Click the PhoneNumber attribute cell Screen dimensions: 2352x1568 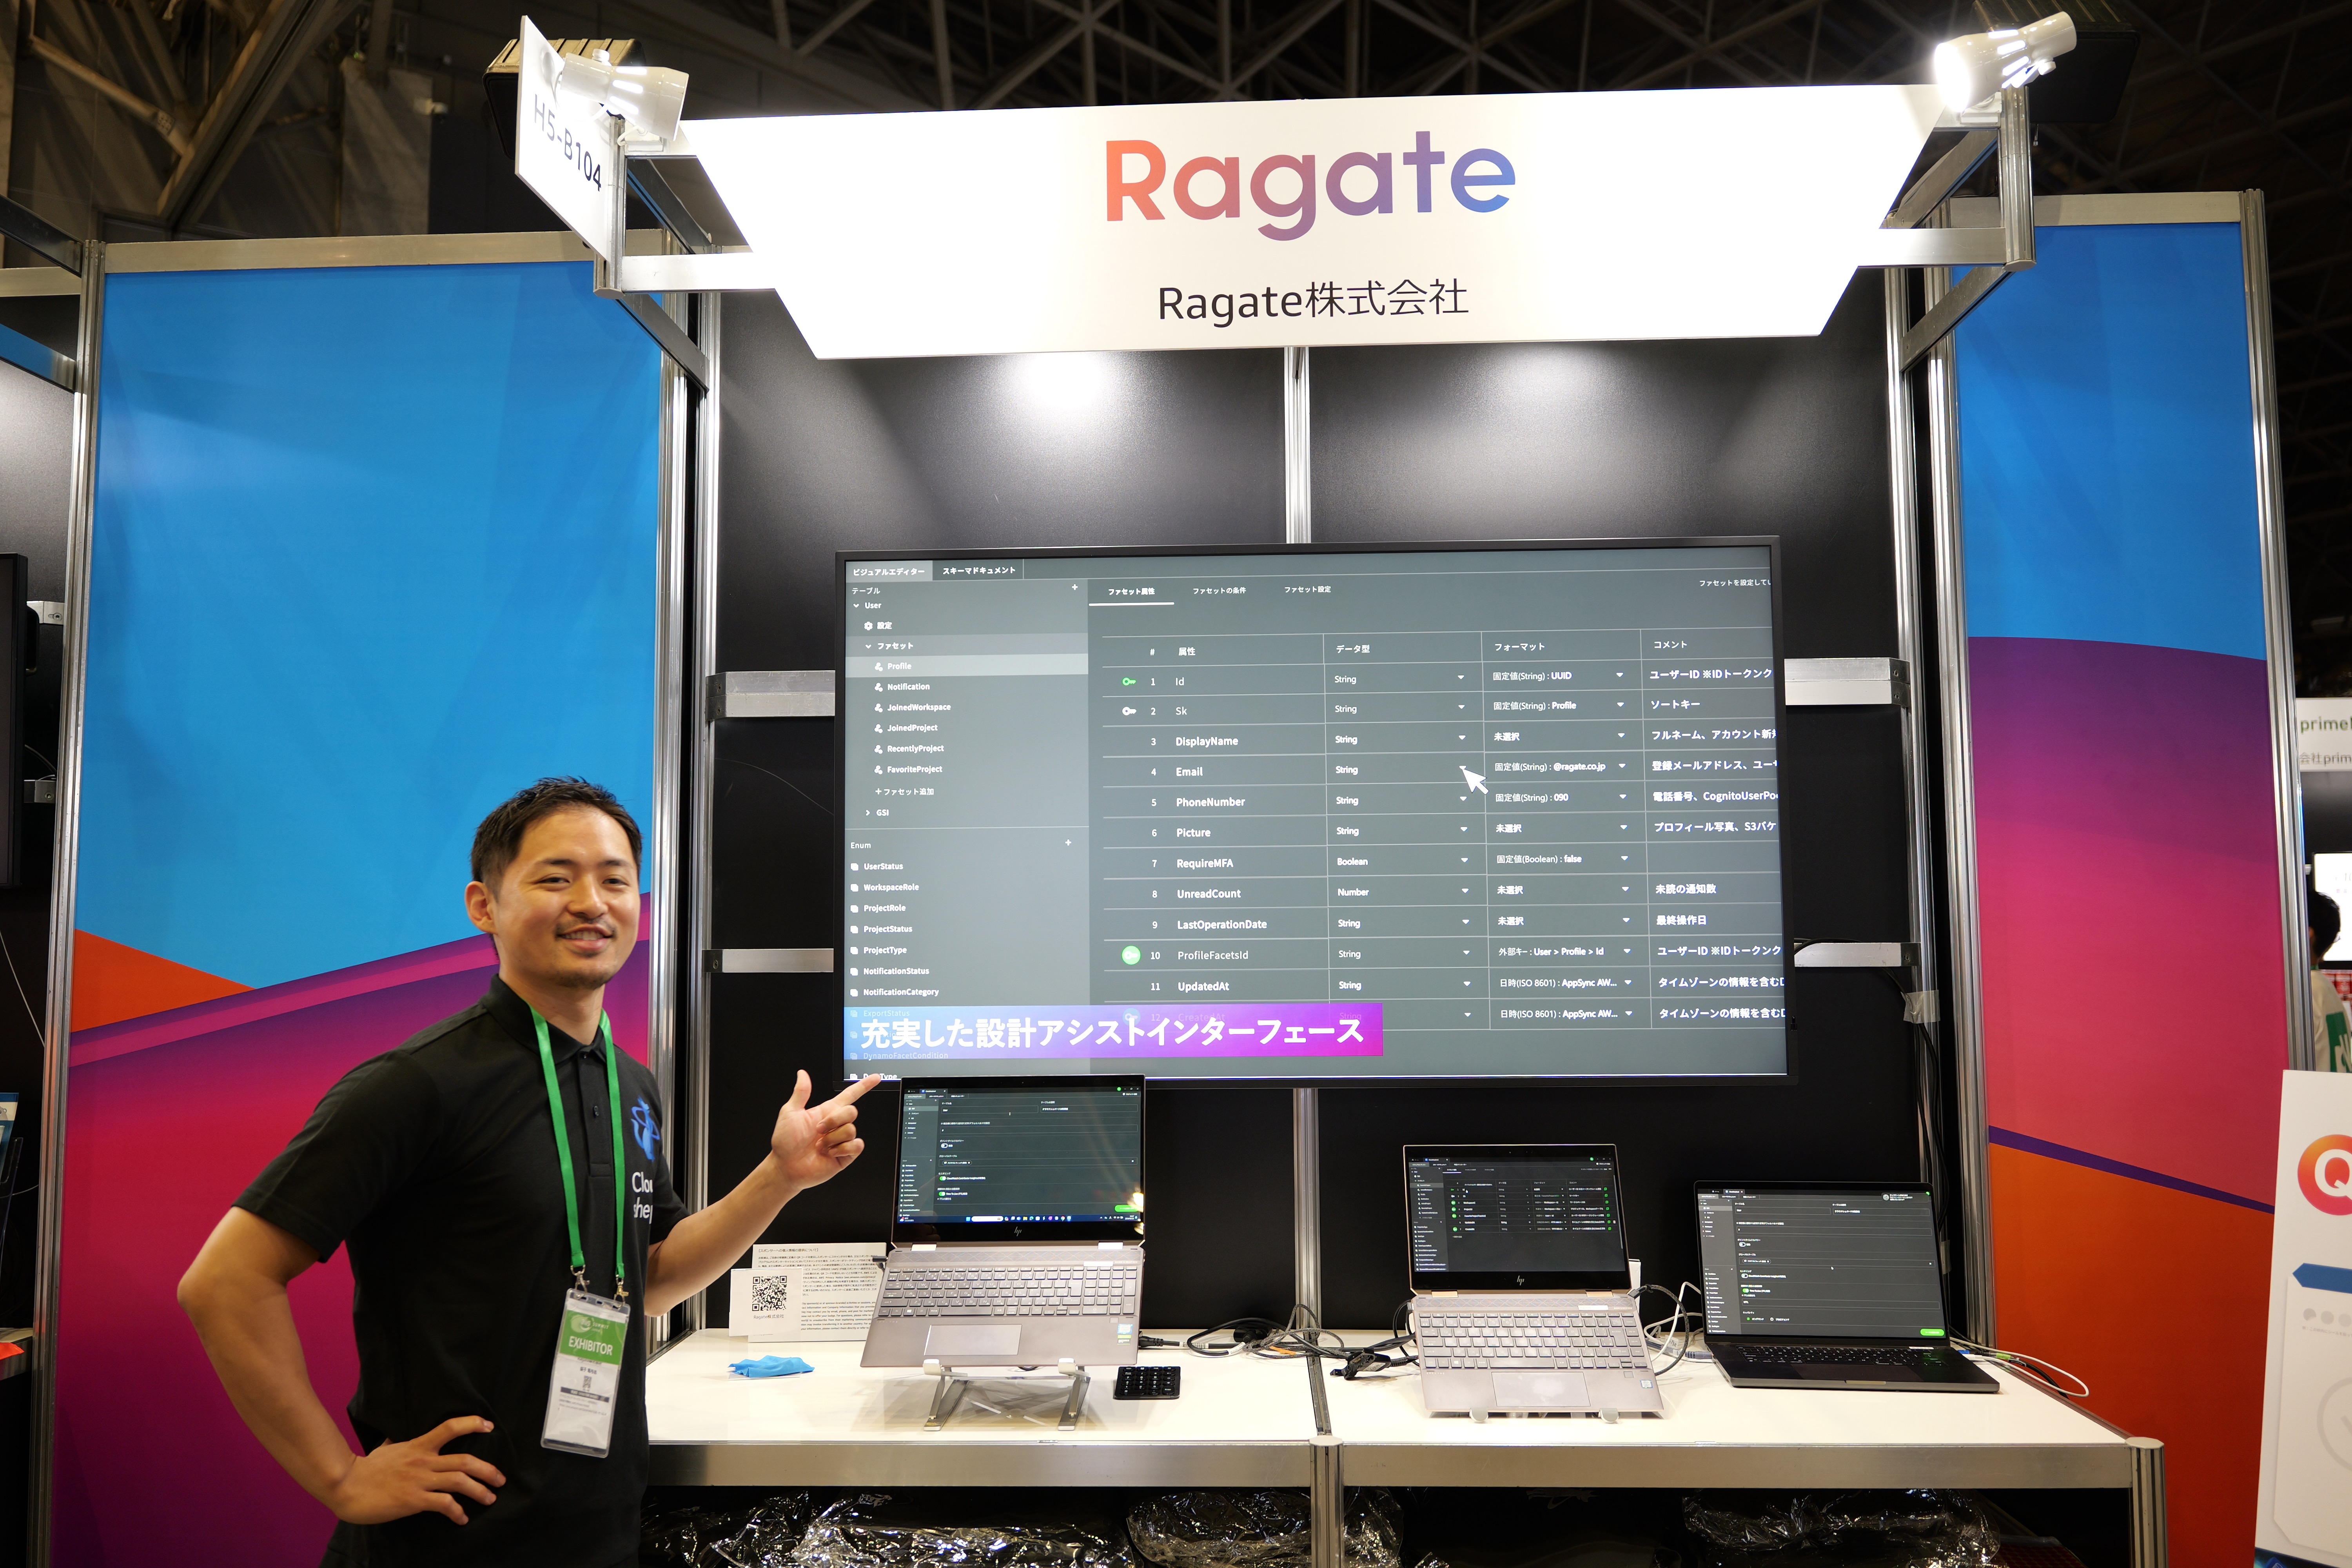(1210, 802)
